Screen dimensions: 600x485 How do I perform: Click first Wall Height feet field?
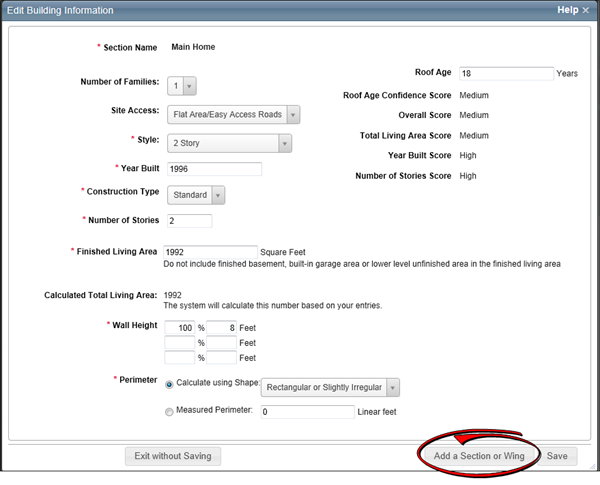click(221, 327)
